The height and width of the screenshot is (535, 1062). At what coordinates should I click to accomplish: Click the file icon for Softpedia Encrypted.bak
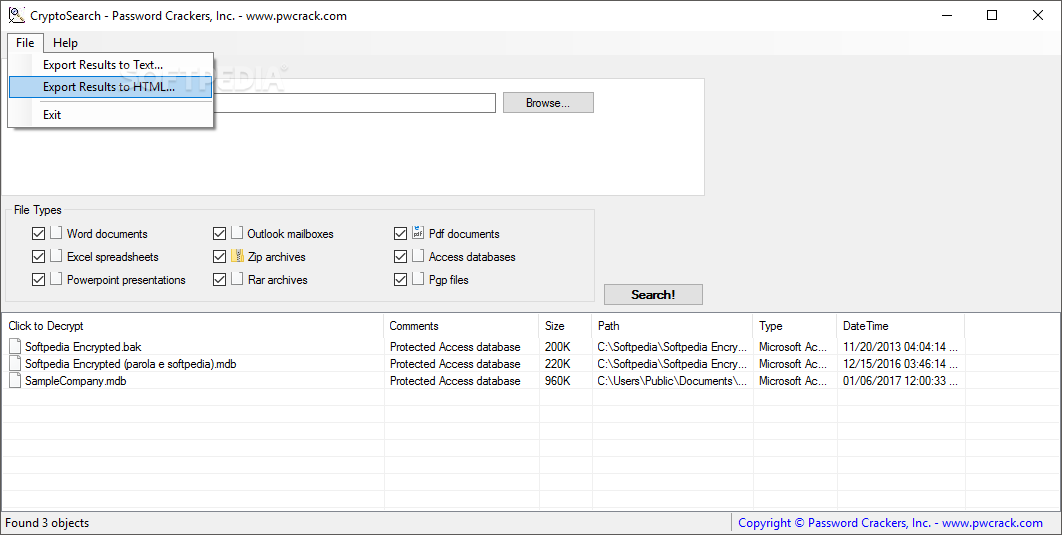15,346
